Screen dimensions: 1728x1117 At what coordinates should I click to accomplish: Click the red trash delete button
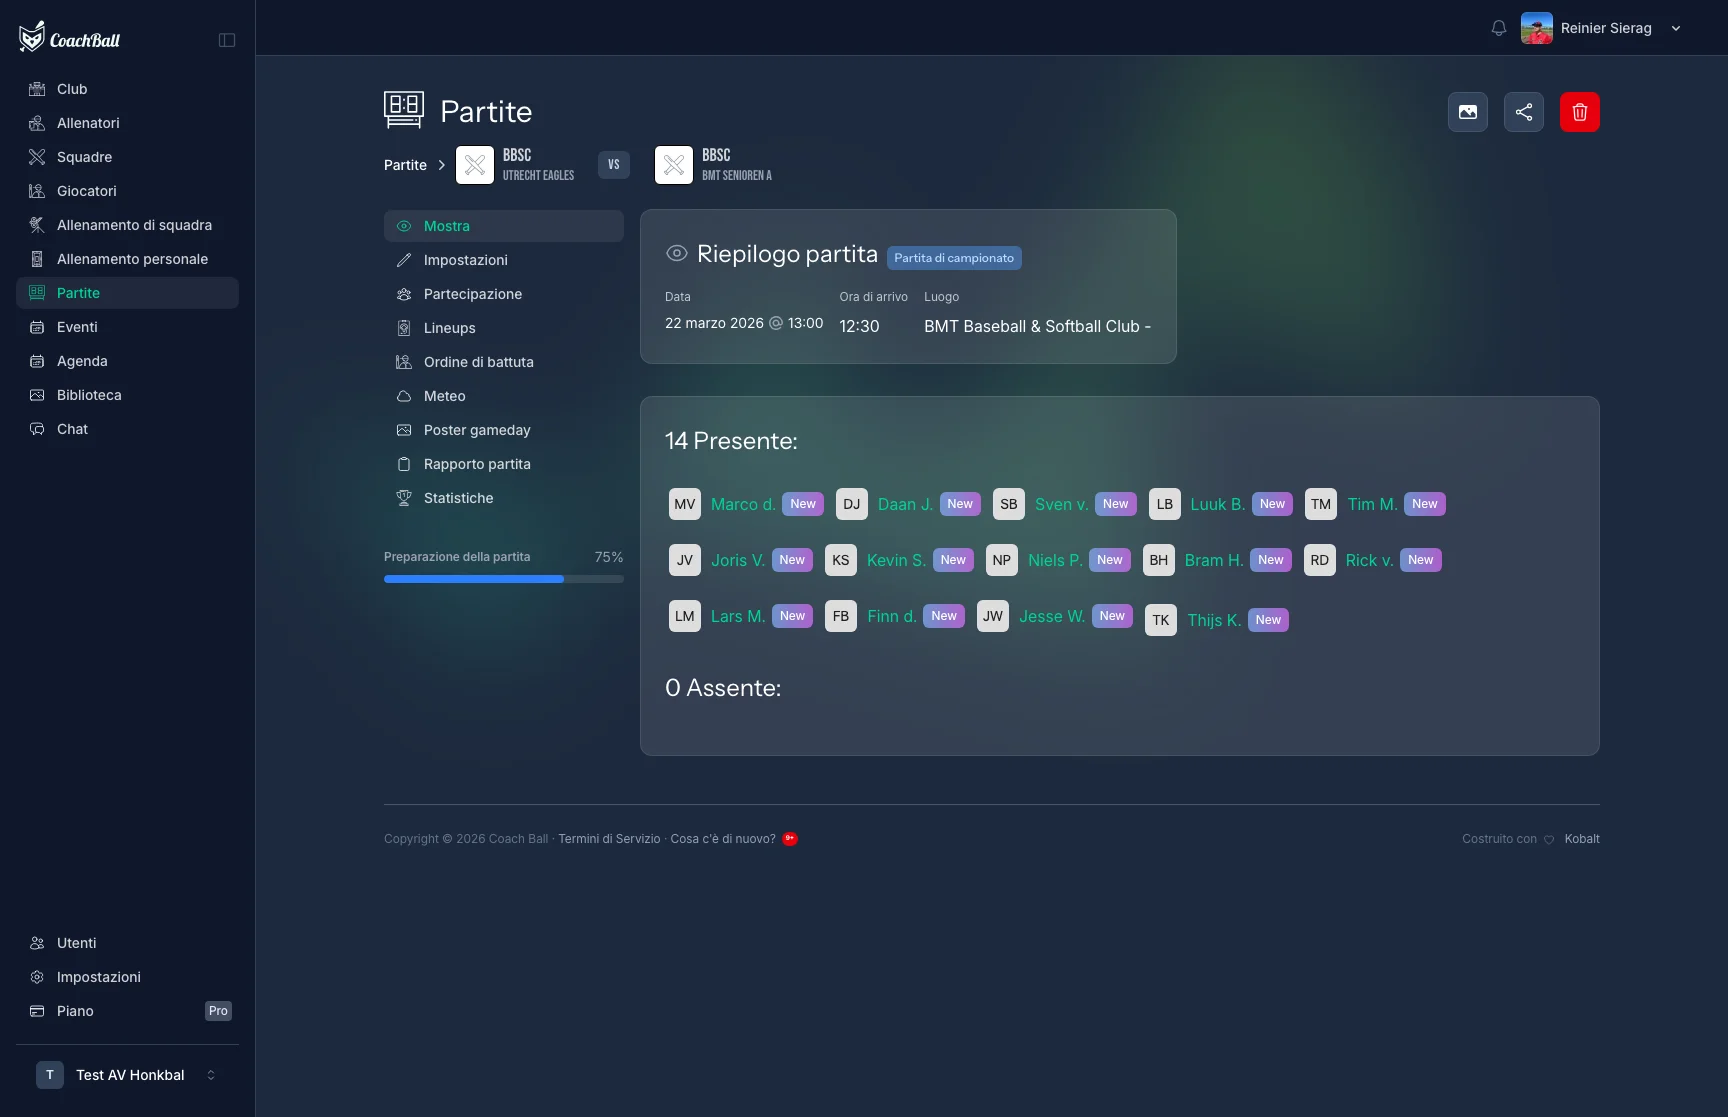(x=1579, y=112)
